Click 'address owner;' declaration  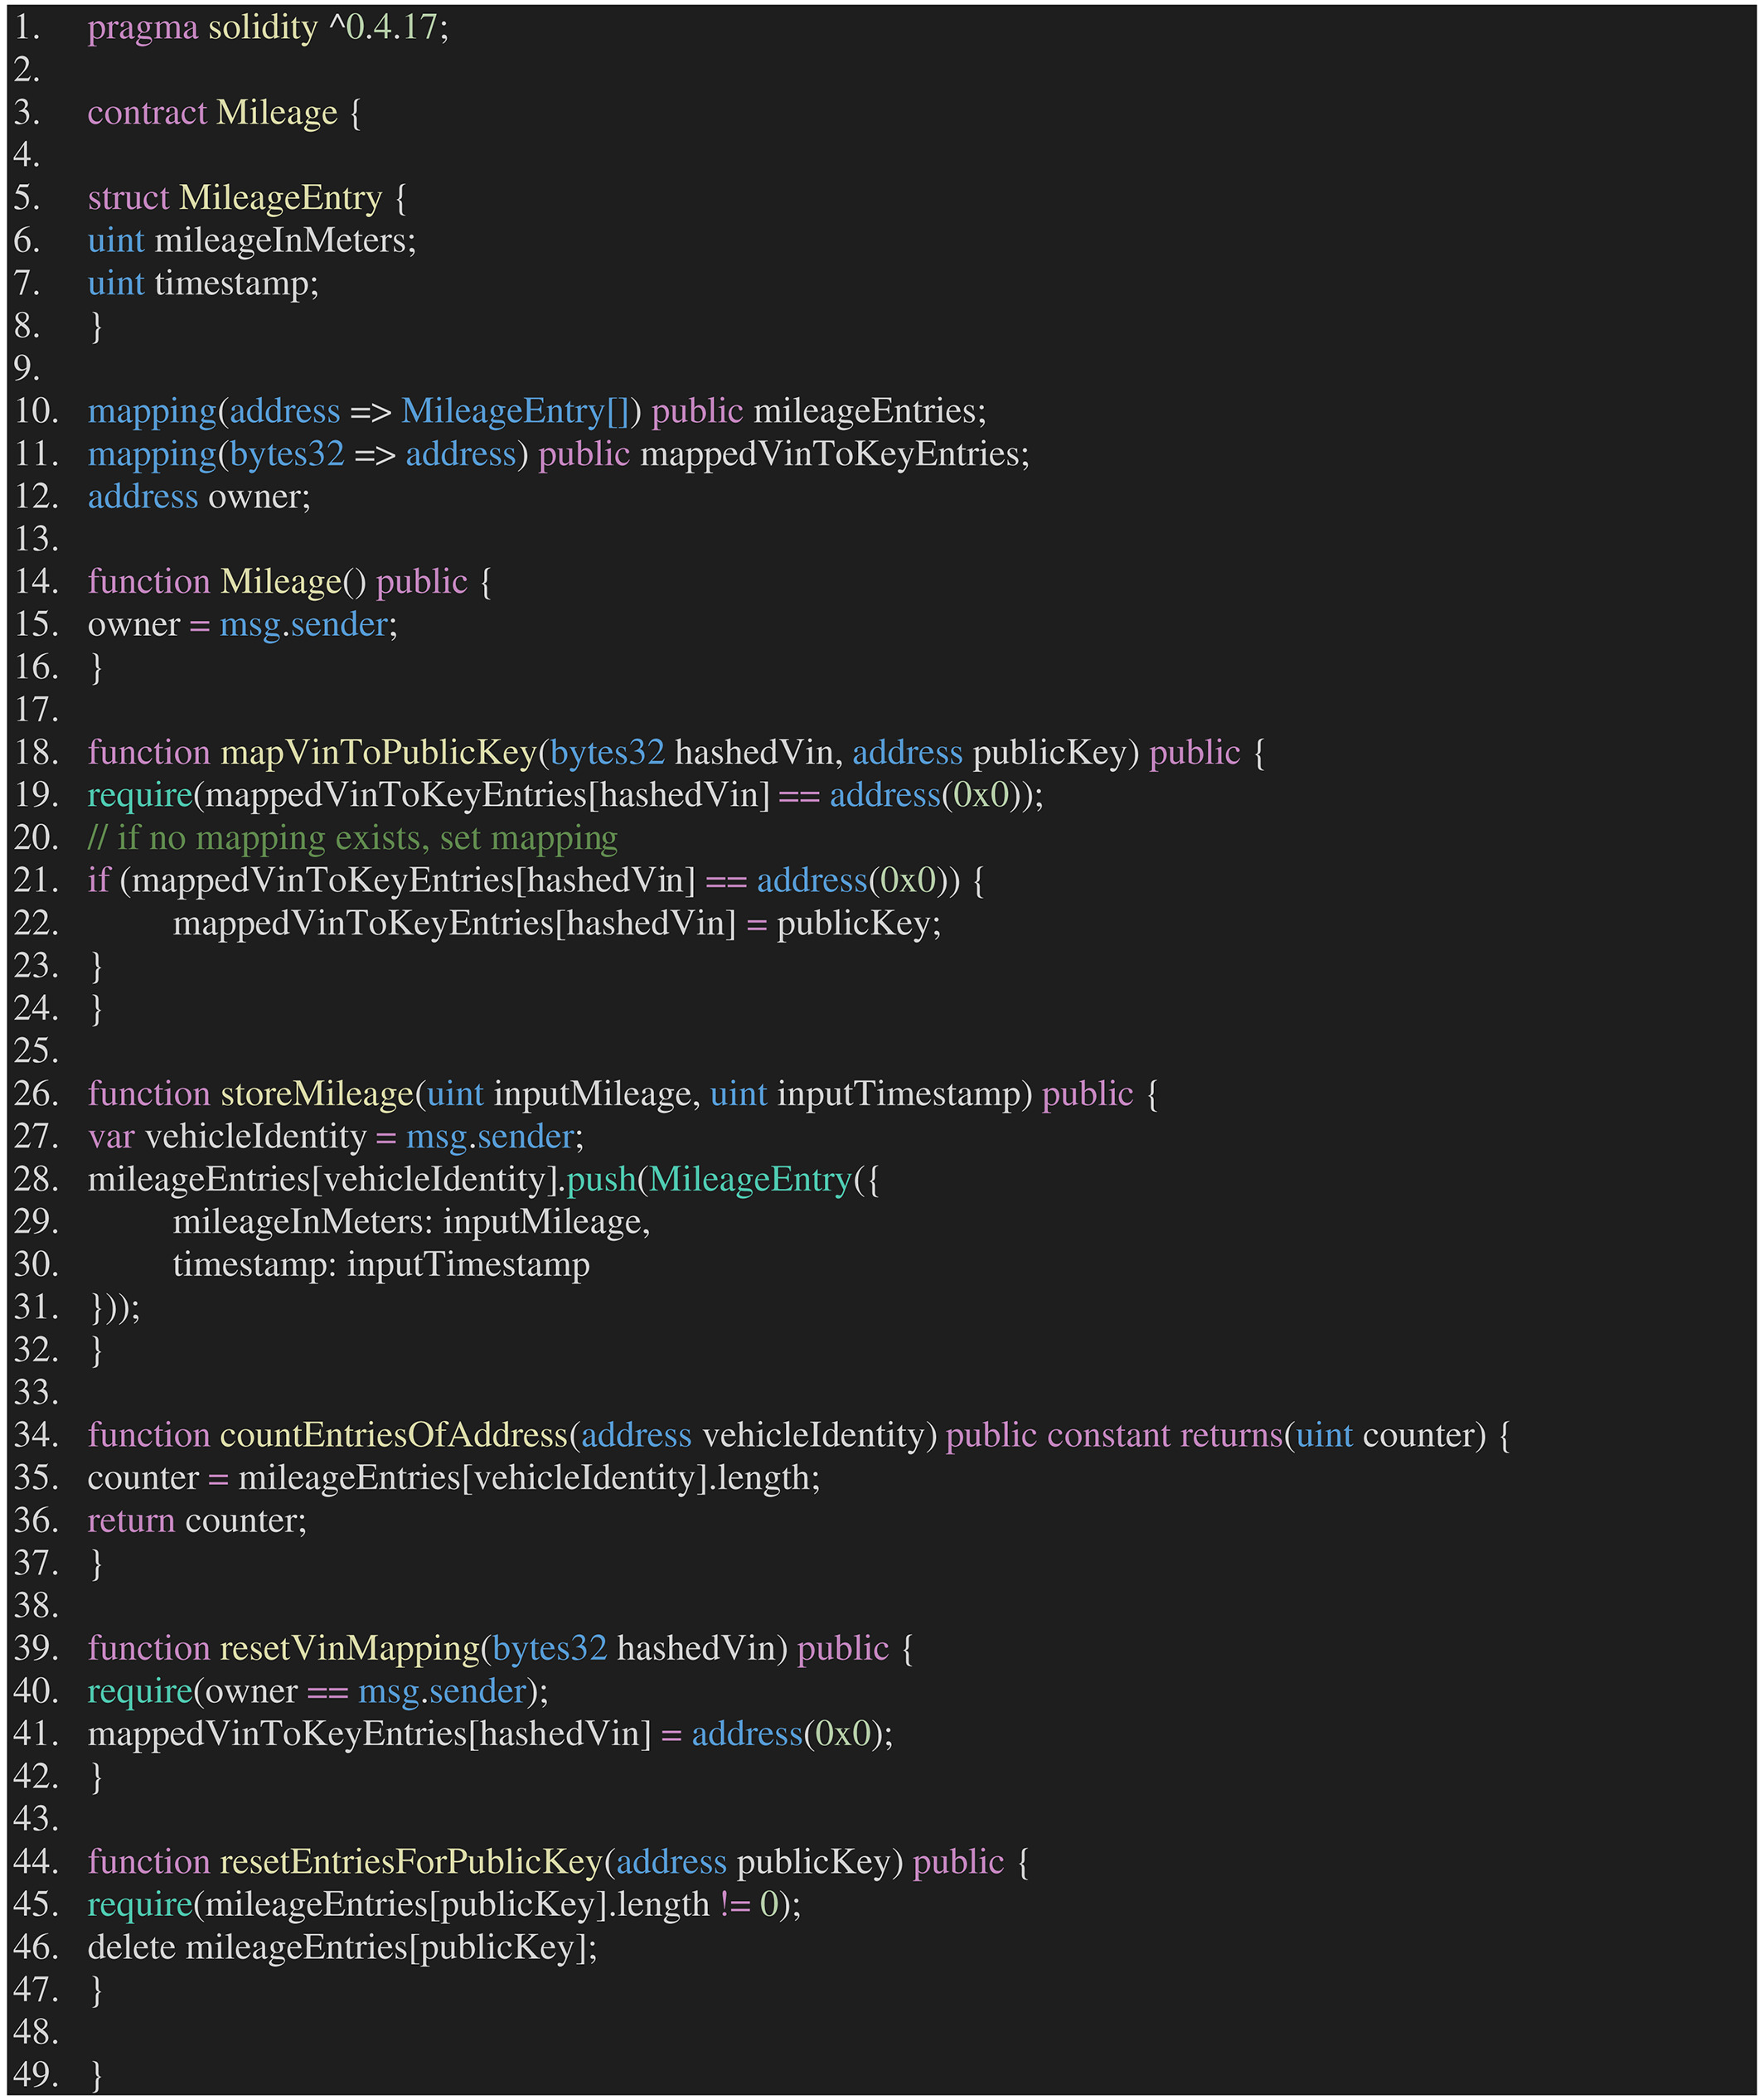tap(199, 497)
